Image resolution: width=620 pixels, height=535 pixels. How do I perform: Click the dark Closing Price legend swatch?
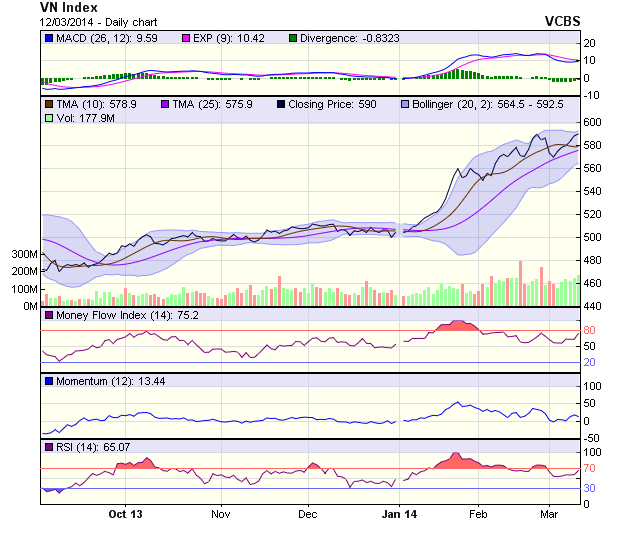pos(283,103)
